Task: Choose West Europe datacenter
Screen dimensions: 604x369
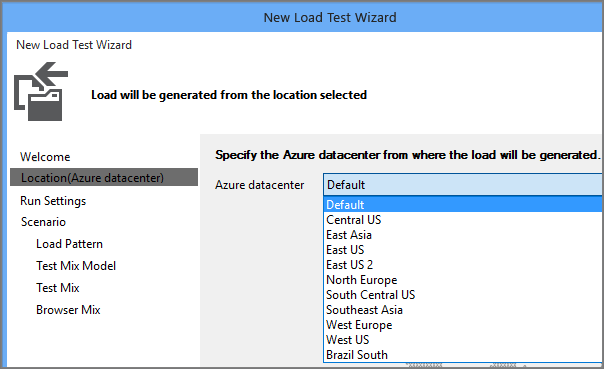Action: pos(463,325)
